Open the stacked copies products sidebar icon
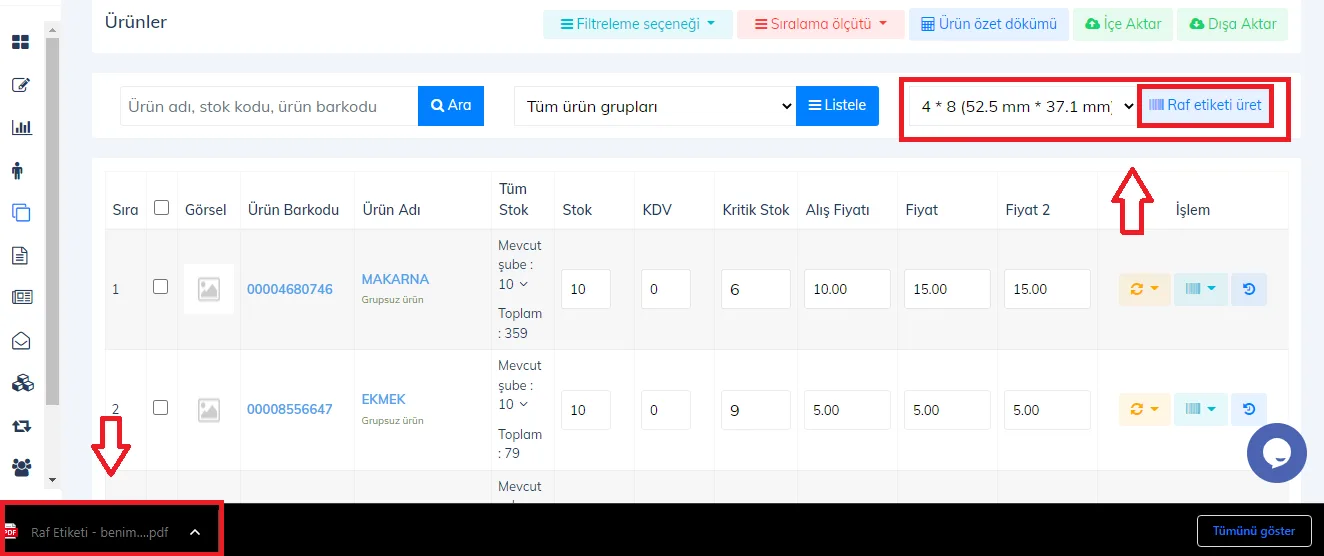The image size is (1324, 556). (x=20, y=213)
